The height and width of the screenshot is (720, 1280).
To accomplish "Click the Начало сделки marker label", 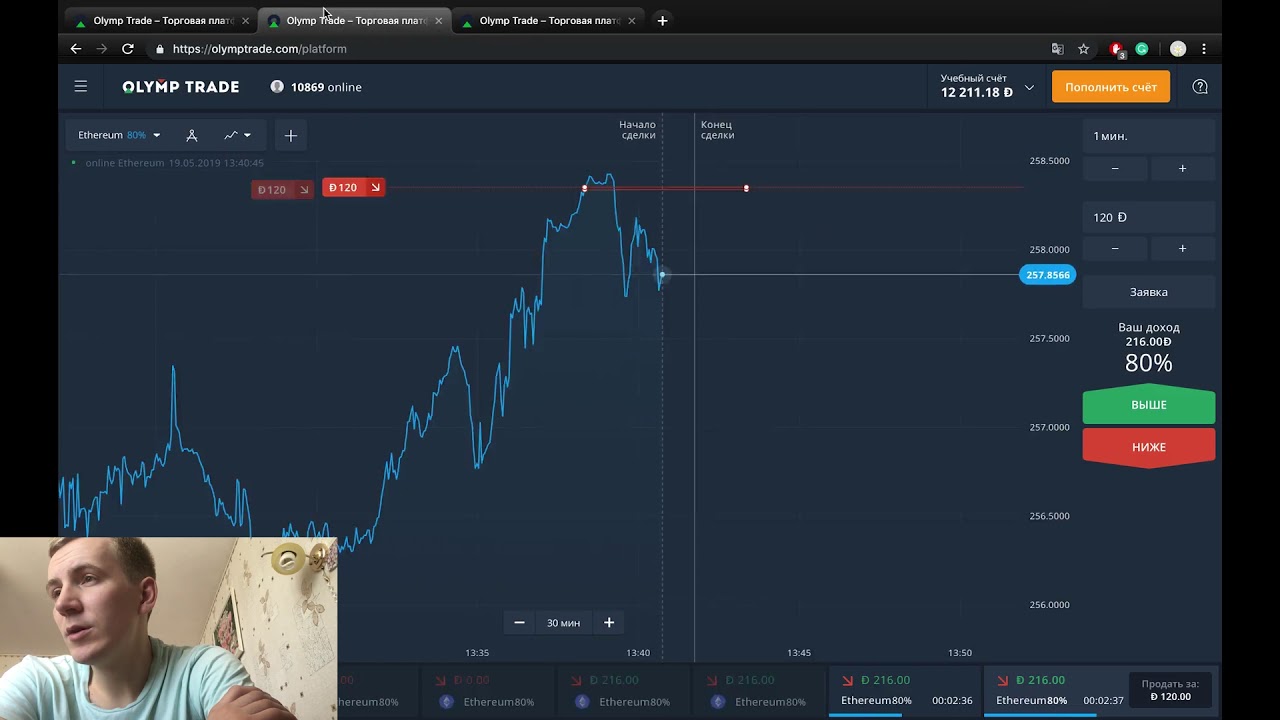I will [x=638, y=130].
